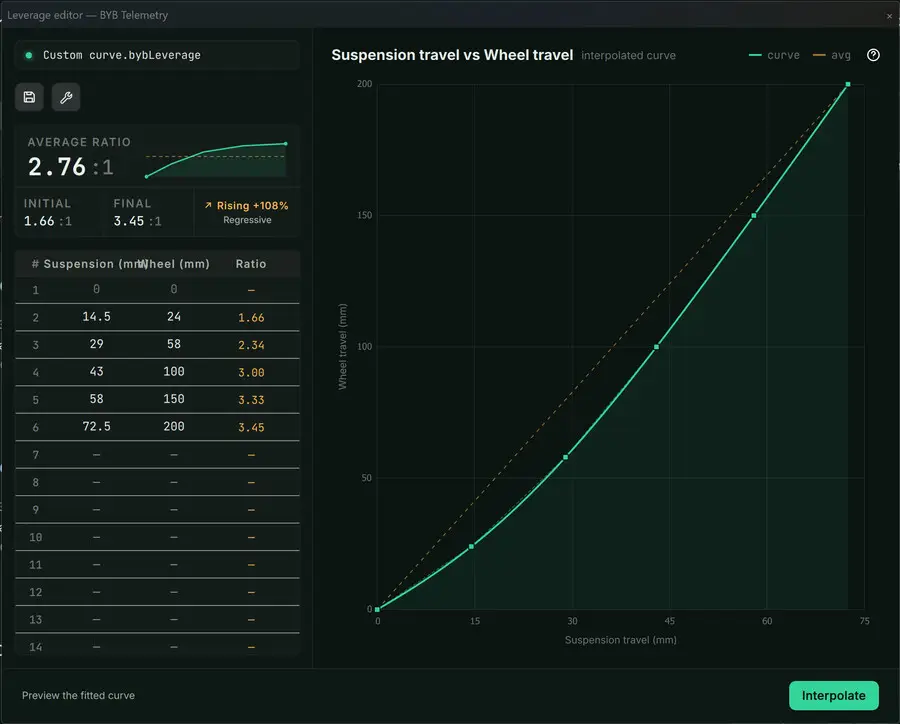Click the Rising +108% indicator

[247, 206]
